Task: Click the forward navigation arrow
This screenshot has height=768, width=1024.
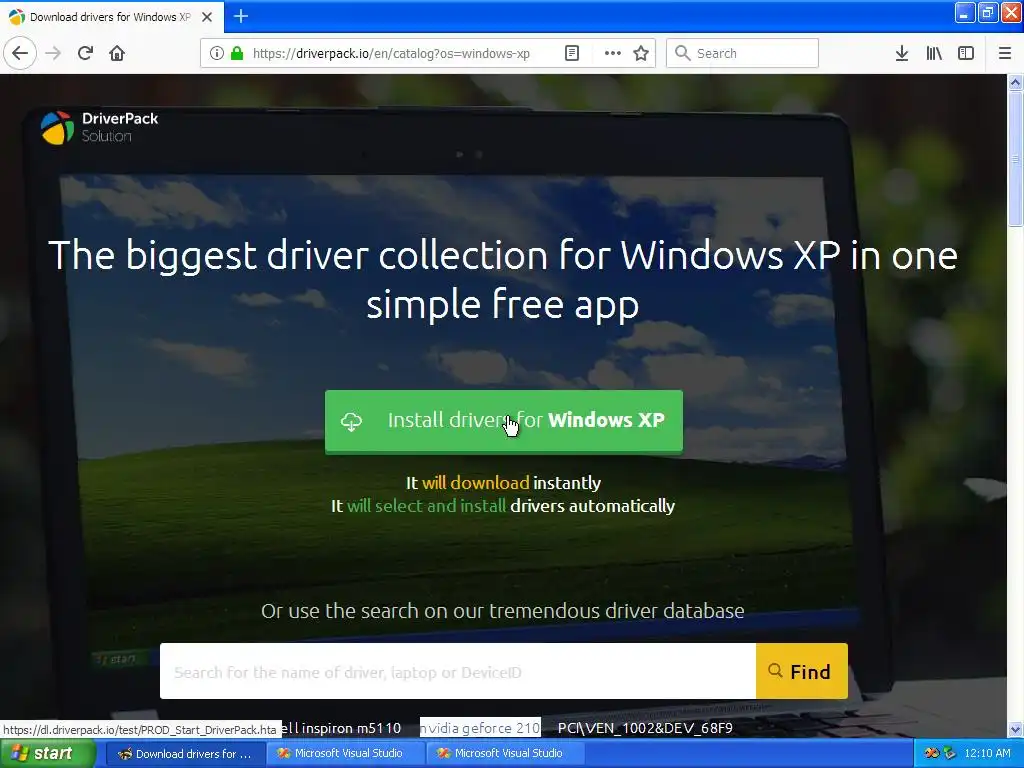Action: (x=54, y=53)
